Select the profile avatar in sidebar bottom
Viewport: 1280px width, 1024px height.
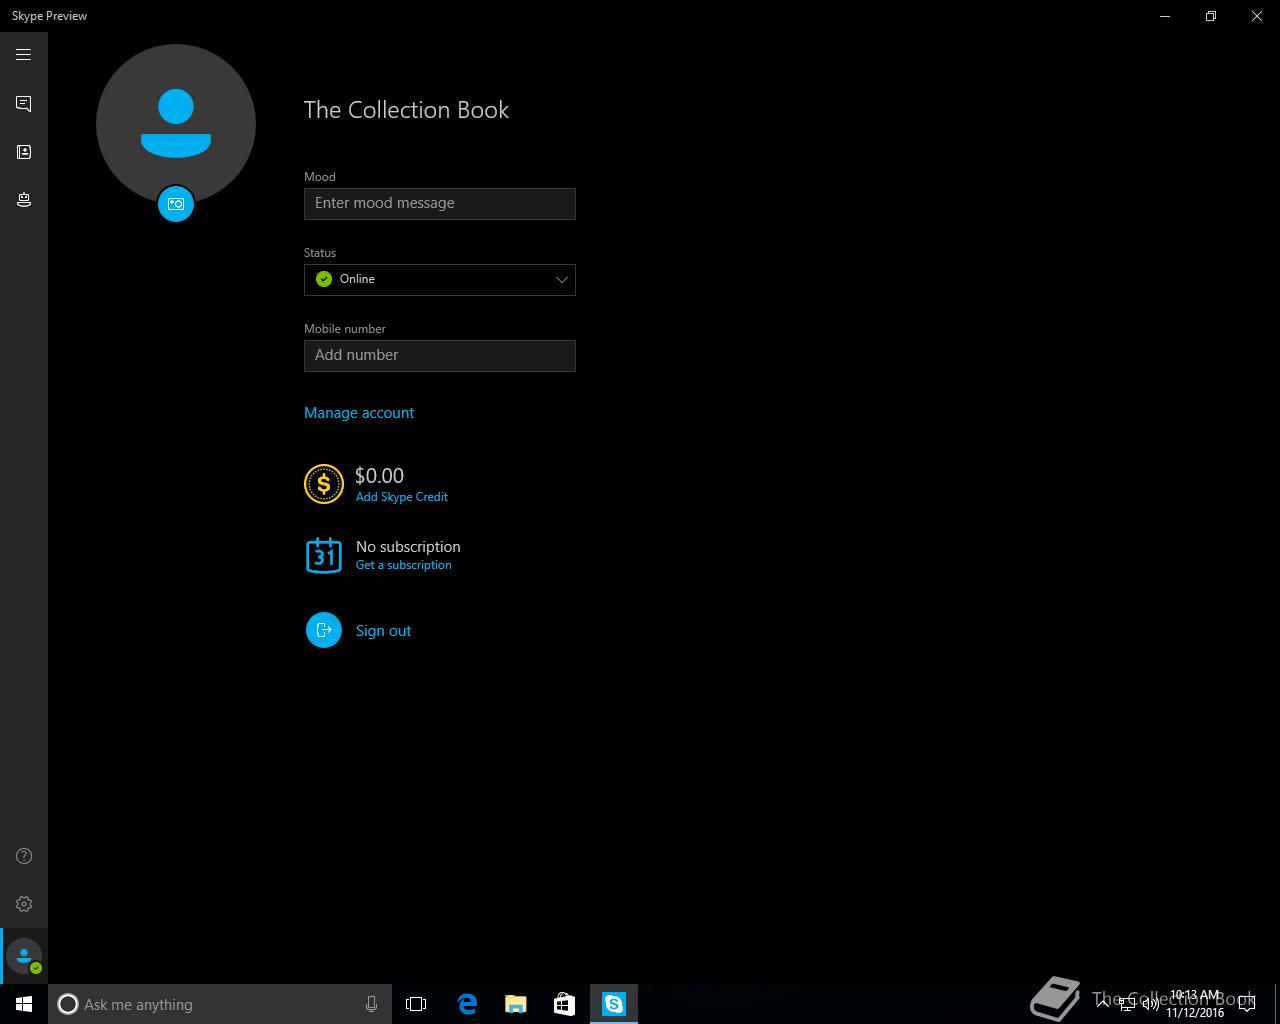[x=24, y=957]
